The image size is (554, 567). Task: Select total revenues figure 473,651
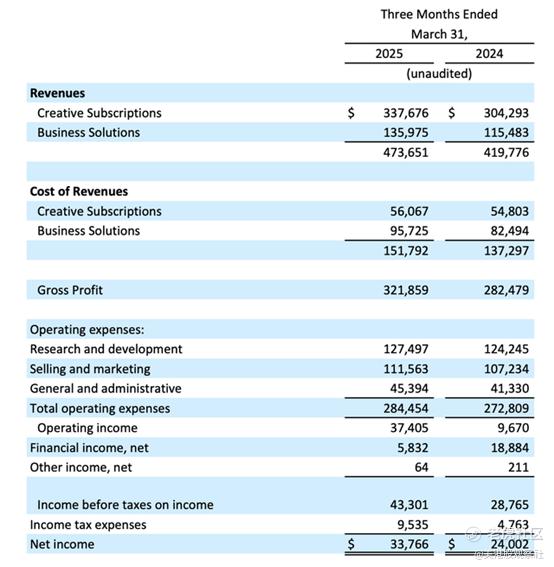(406, 152)
